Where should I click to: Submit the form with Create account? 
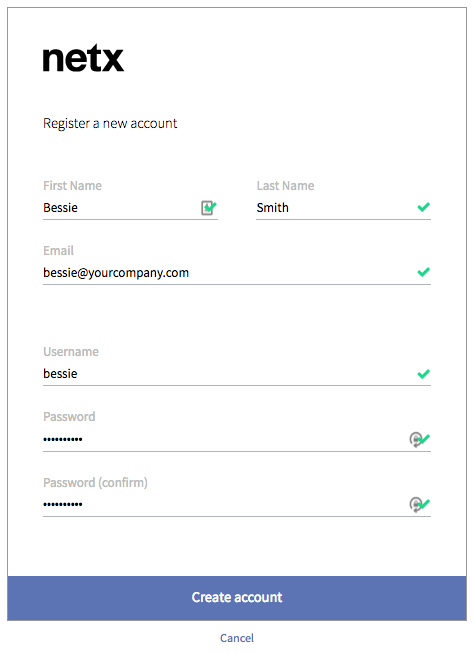click(237, 598)
